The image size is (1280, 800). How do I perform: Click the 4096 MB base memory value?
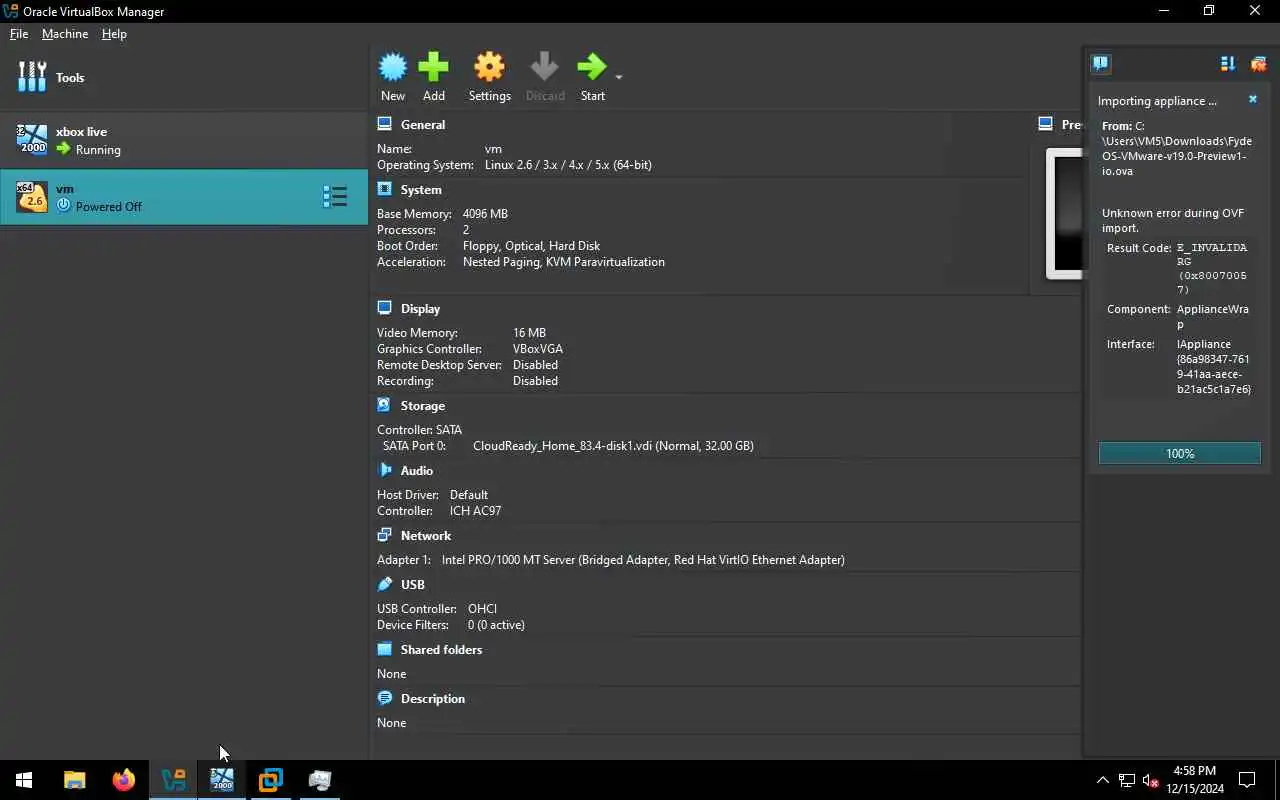pos(485,214)
